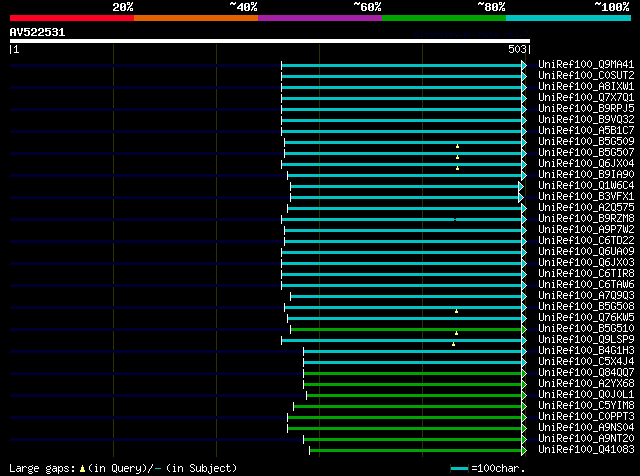Click the UniRef100_B9VQ32 label

pyautogui.click(x=586, y=120)
